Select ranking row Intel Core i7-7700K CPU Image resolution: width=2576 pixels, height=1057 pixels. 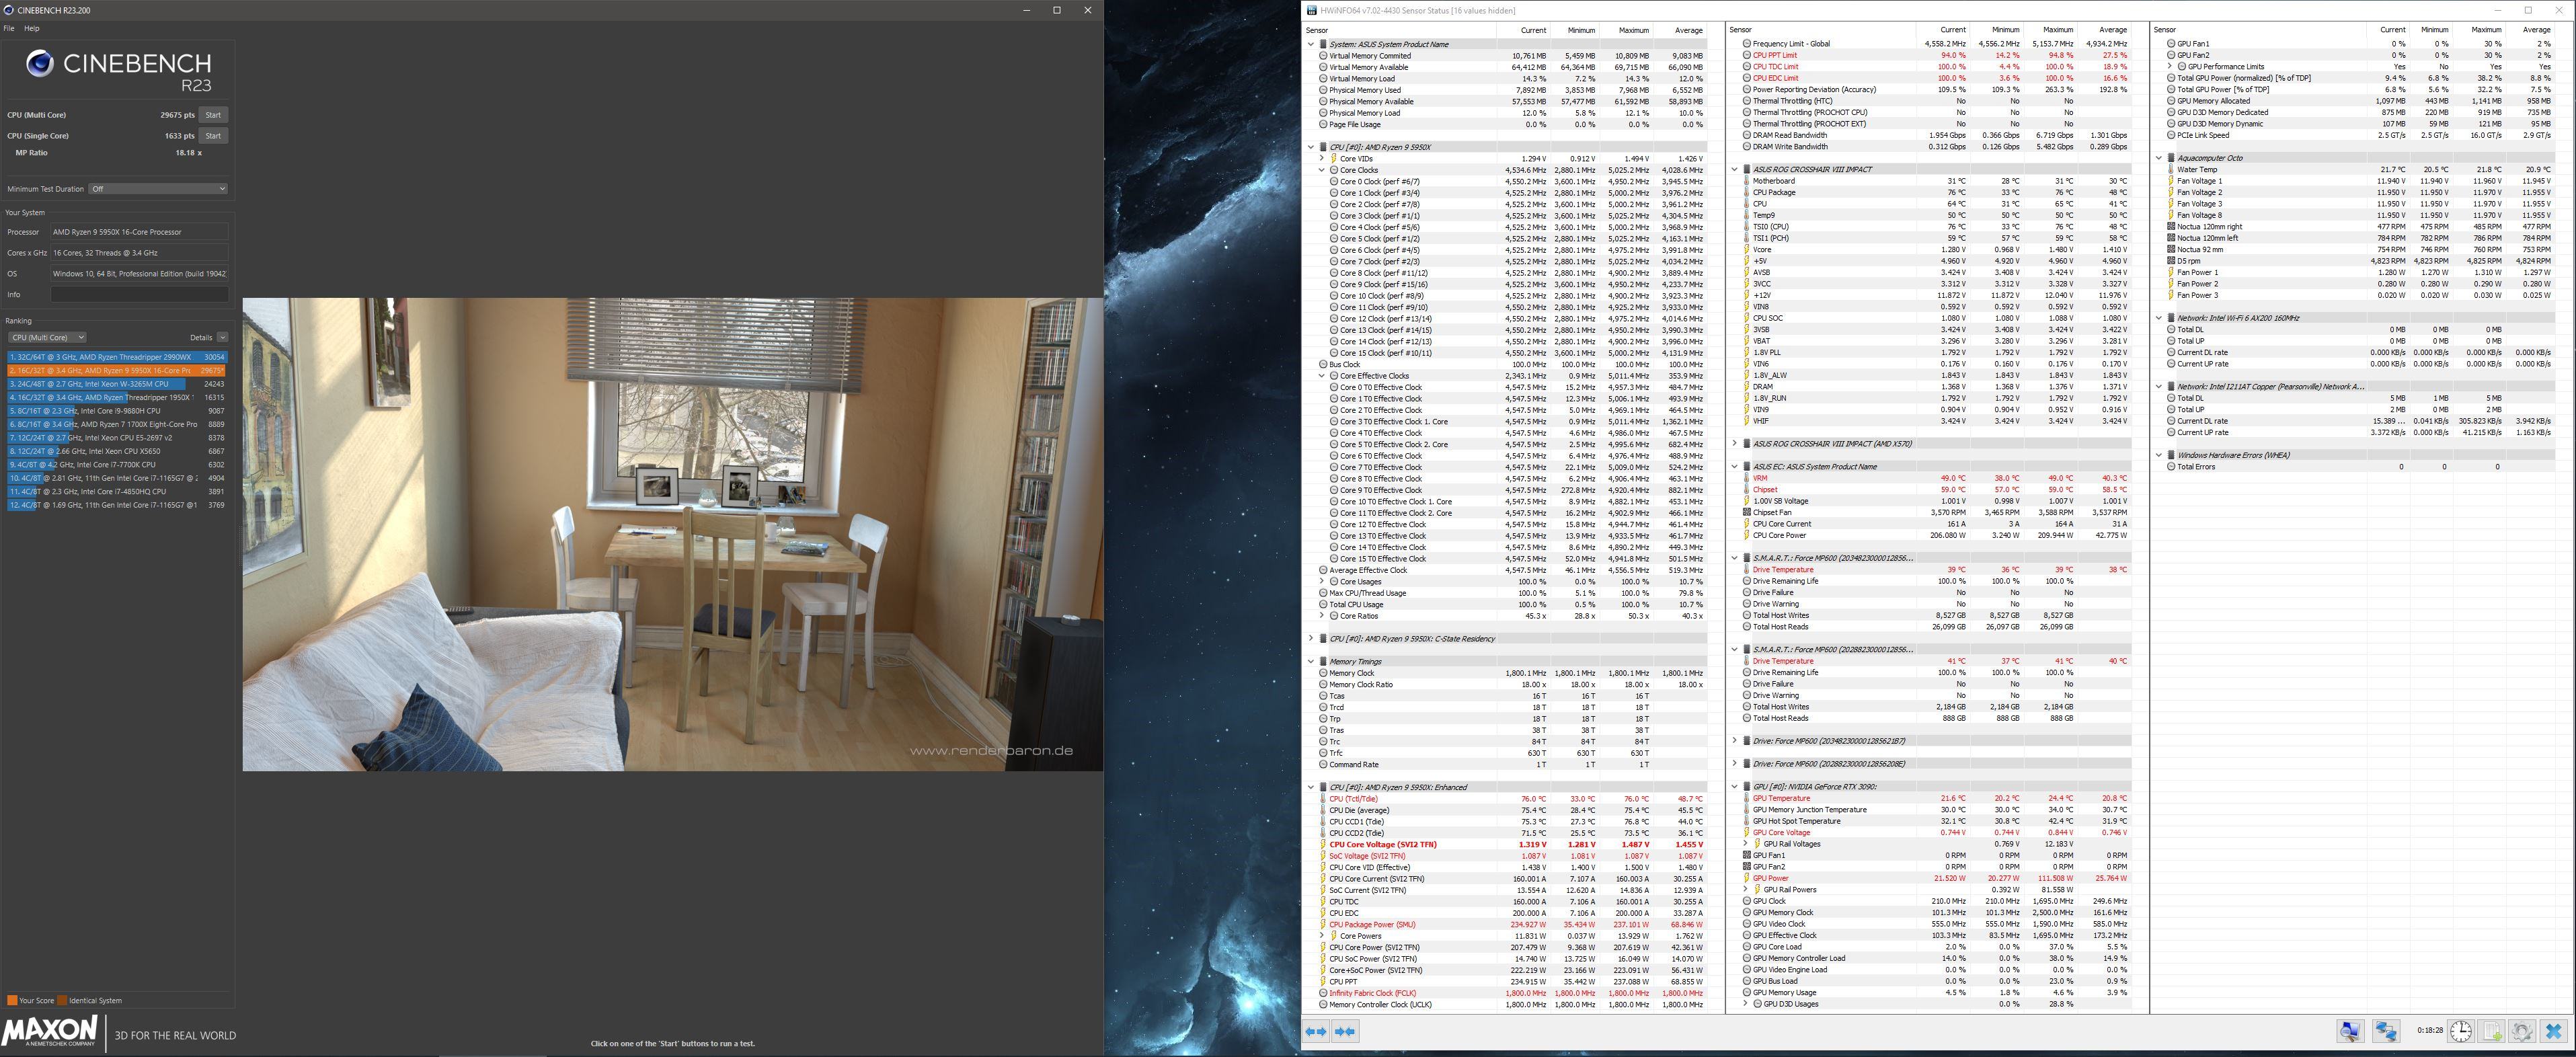(117, 465)
